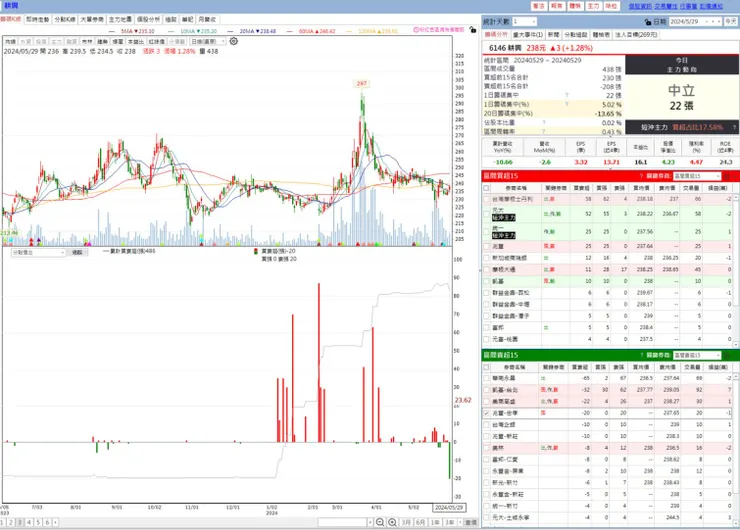
Task: Open the 日線(還原) period dropdown
Action: (x=208, y=42)
